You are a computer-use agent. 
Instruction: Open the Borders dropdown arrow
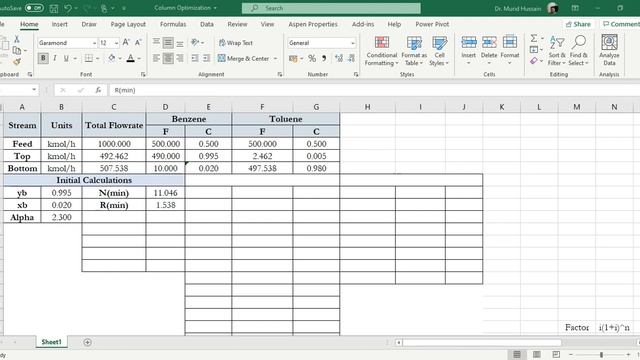[98, 58]
